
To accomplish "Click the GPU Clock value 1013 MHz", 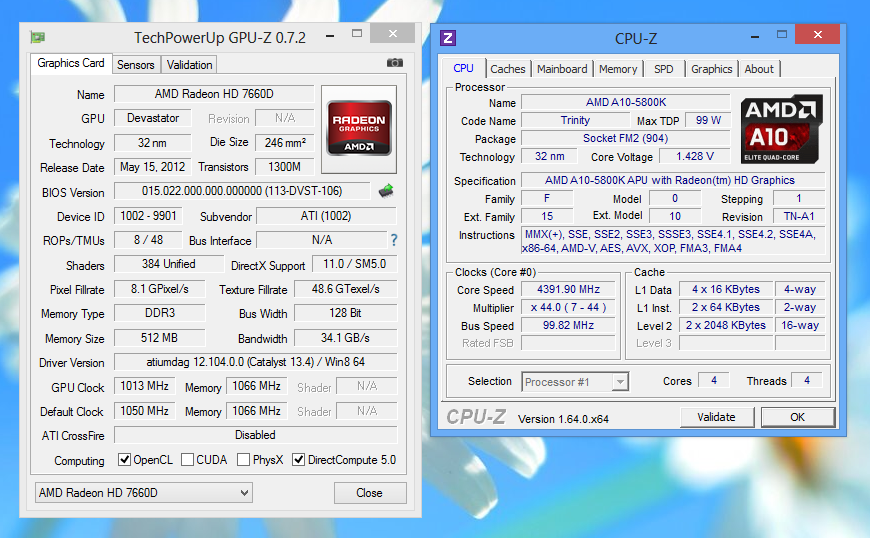I will (145, 386).
